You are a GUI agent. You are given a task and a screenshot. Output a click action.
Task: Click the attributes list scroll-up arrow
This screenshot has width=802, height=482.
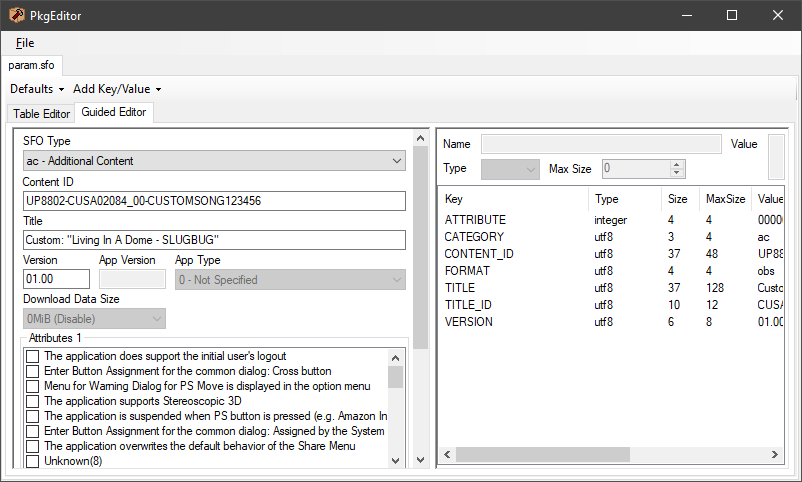click(x=395, y=357)
